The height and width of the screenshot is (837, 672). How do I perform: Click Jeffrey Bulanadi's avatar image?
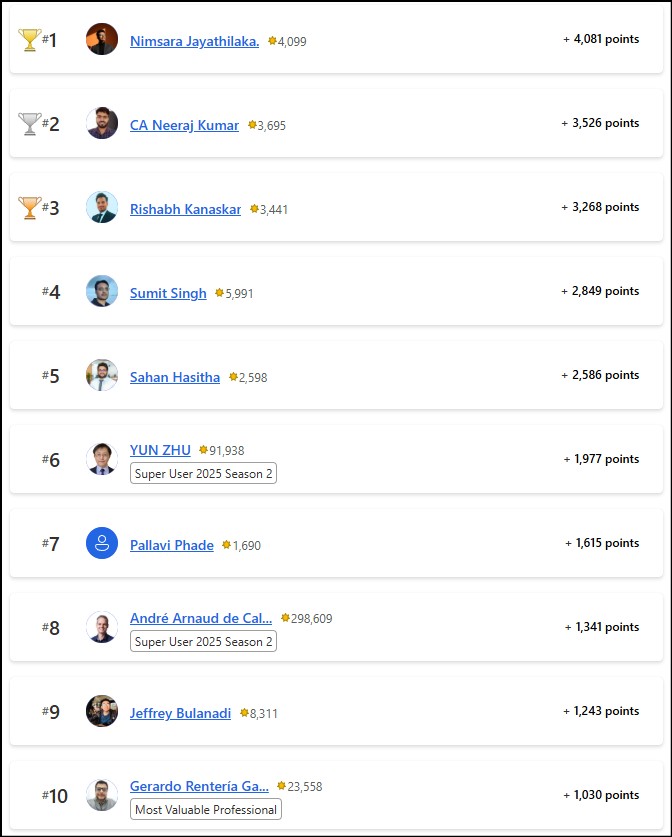pos(102,711)
